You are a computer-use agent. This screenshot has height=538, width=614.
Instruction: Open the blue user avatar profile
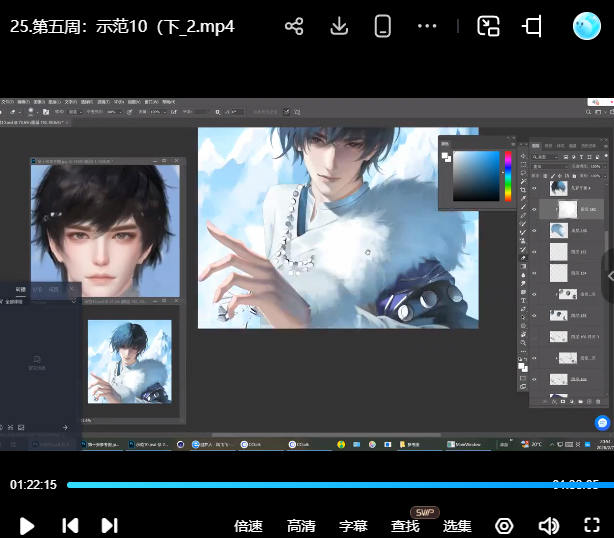[586, 27]
